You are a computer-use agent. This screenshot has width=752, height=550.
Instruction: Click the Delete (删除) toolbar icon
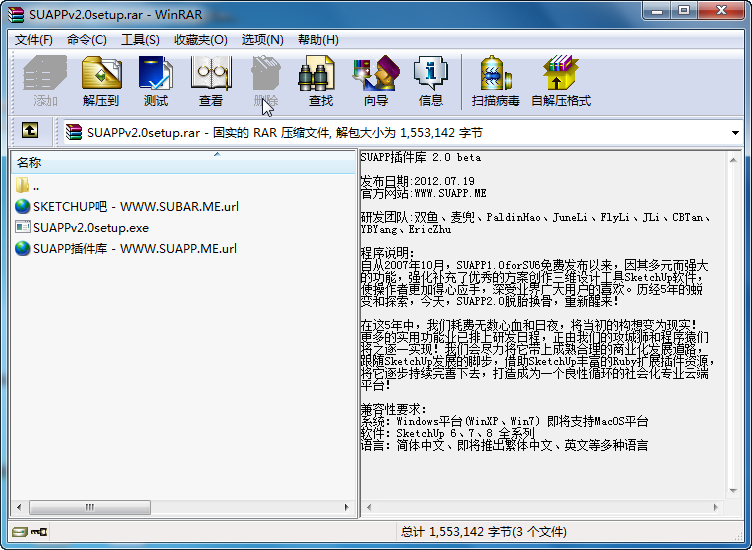266,81
